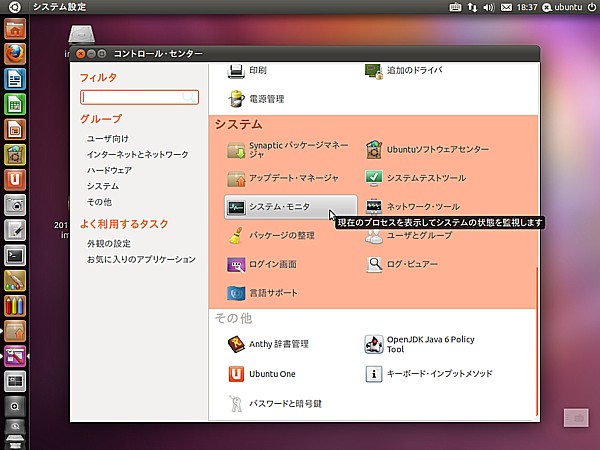Open volume indicator in top panel
This screenshot has height=450, width=600.
tap(489, 7)
